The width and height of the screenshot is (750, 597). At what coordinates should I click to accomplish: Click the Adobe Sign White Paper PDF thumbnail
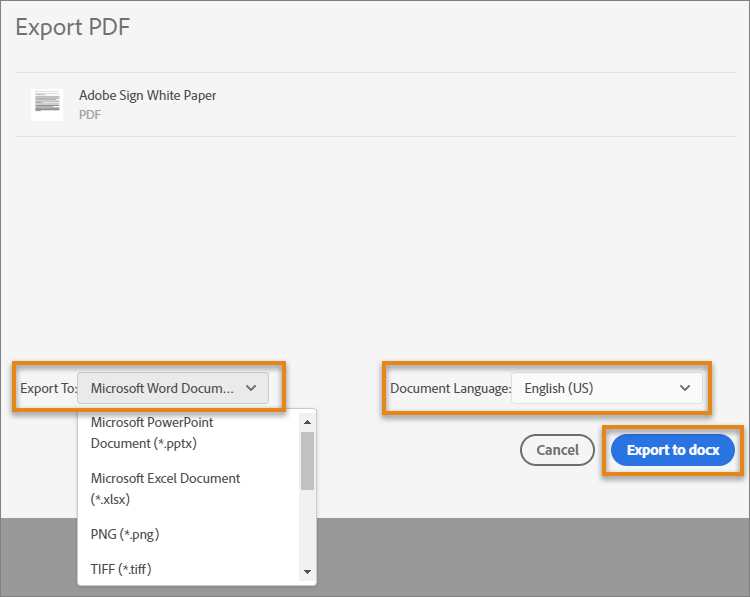(47, 103)
